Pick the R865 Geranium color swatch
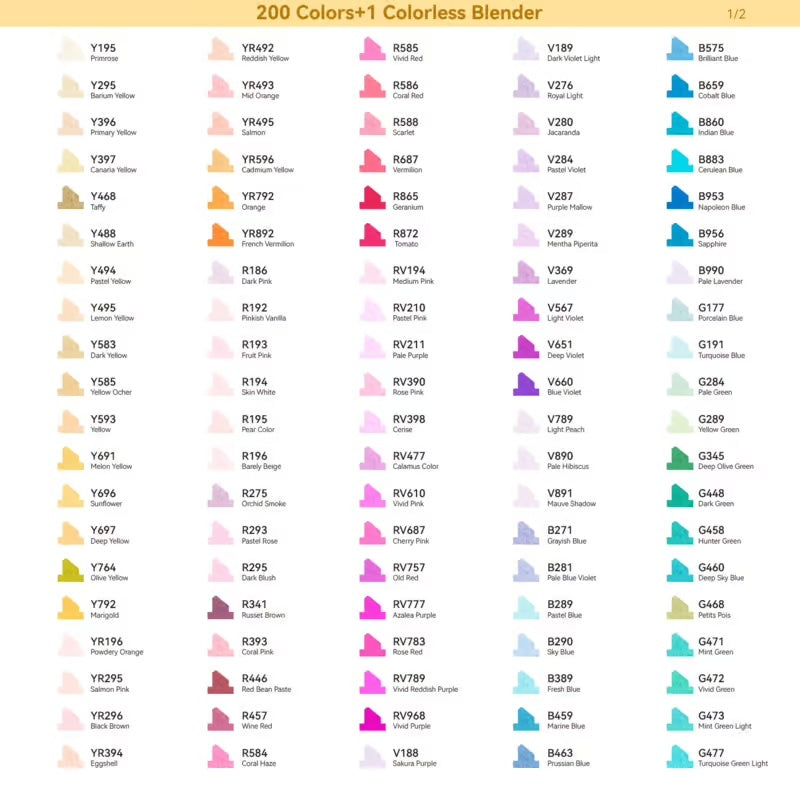 point(372,198)
